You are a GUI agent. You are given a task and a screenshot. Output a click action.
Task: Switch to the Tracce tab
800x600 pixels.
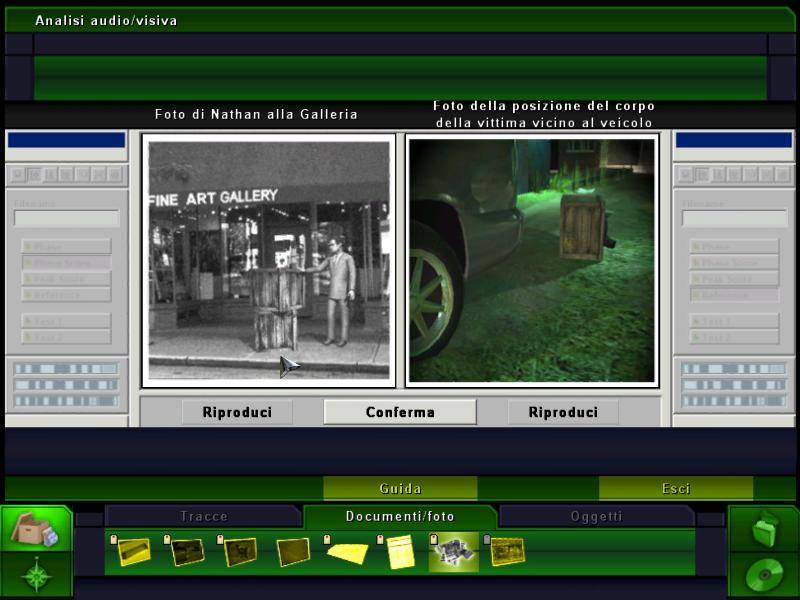[x=203, y=516]
